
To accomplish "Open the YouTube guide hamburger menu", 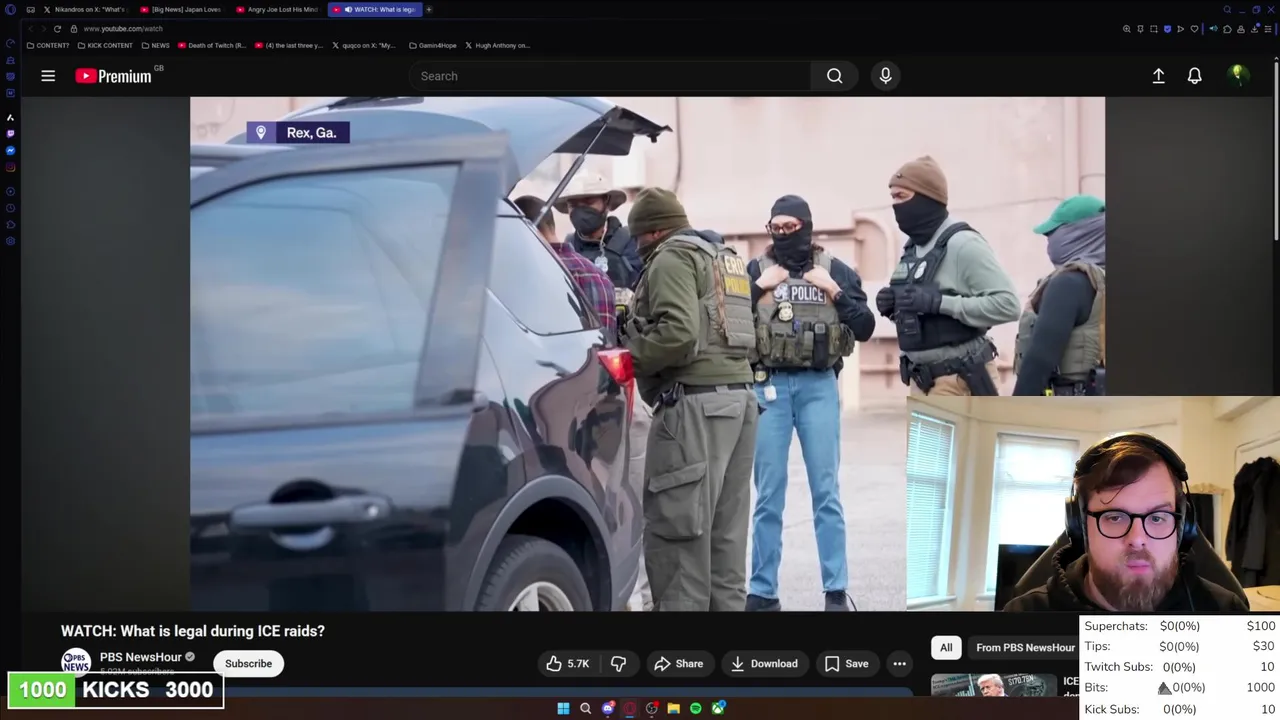I will pos(48,76).
